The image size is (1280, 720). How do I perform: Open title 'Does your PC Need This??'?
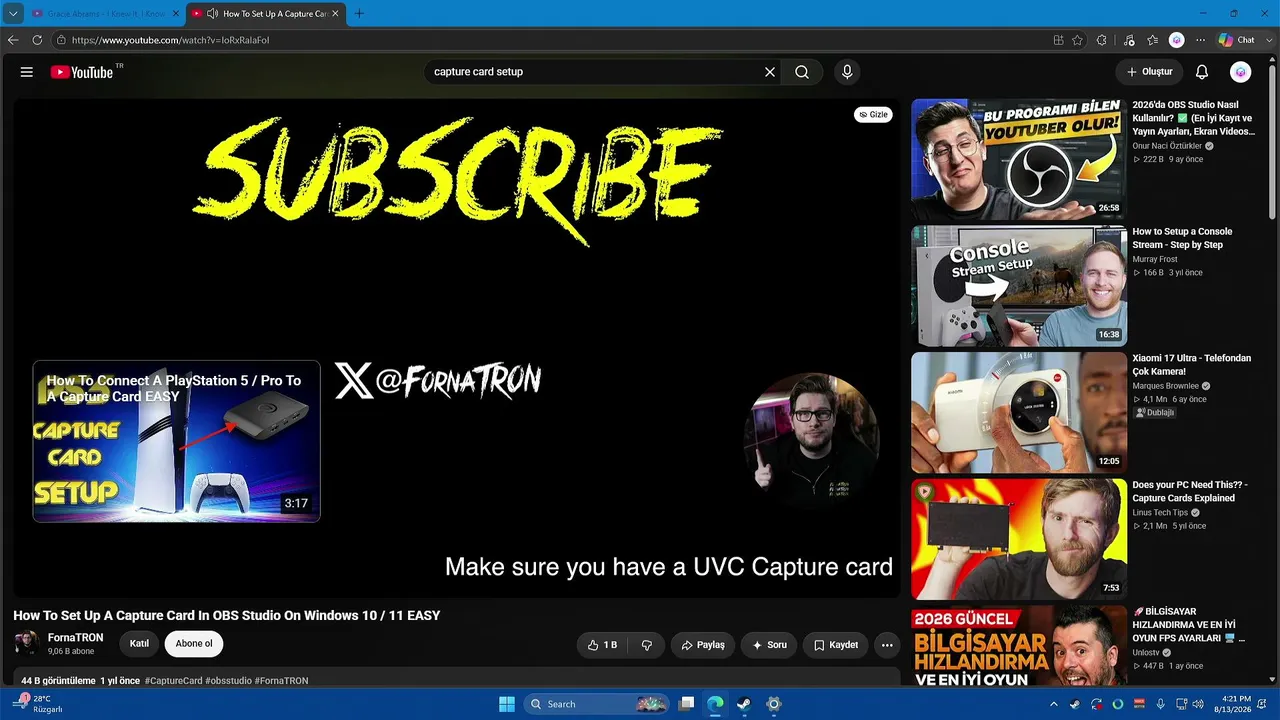point(1190,491)
